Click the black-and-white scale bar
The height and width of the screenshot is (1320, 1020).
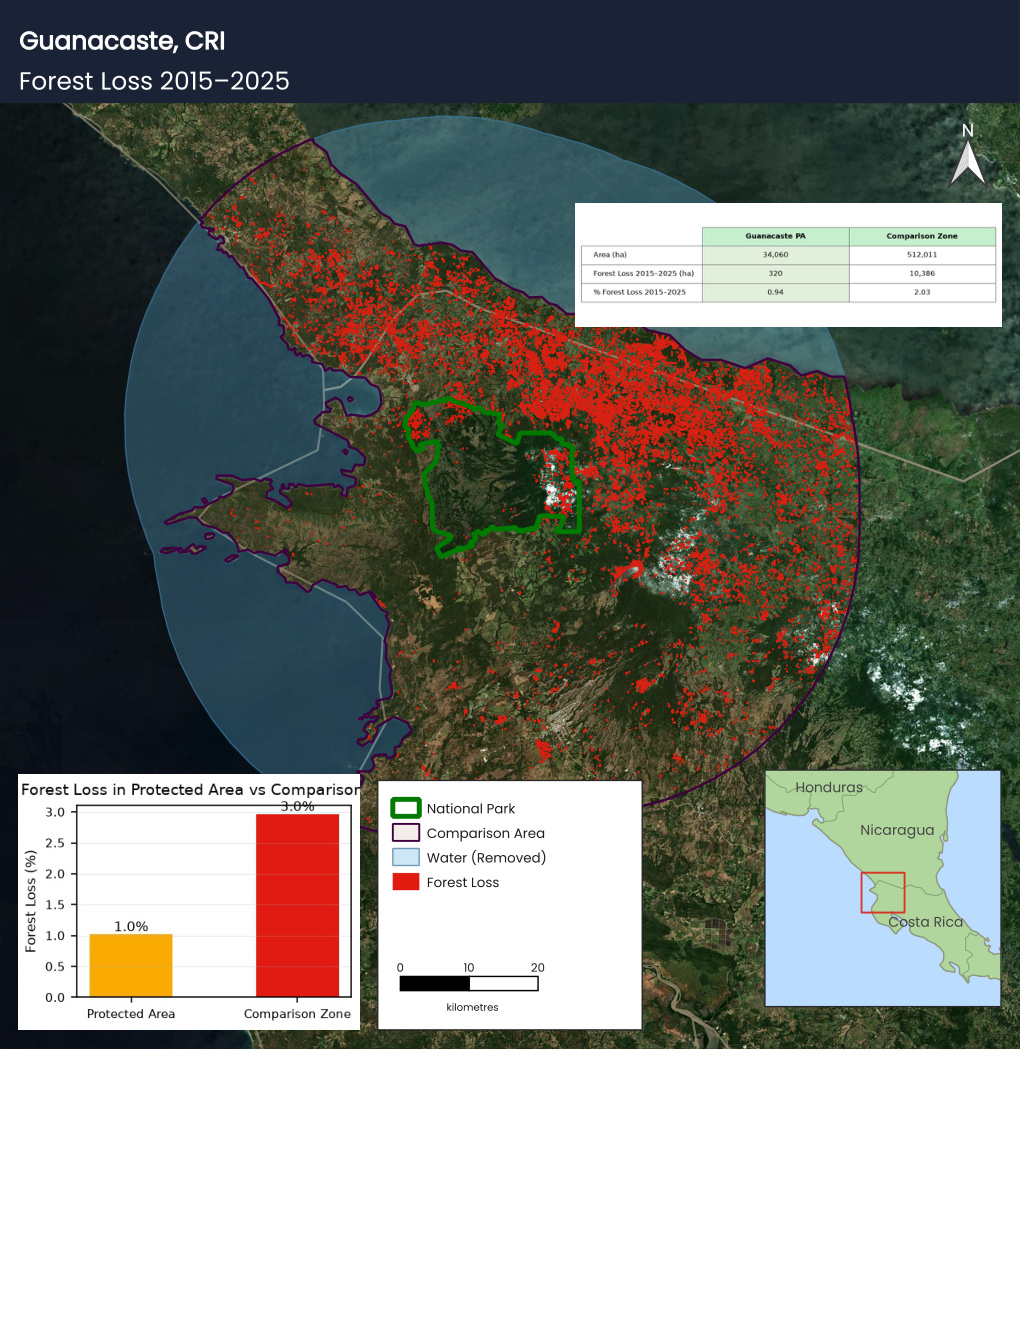pyautogui.click(x=469, y=984)
